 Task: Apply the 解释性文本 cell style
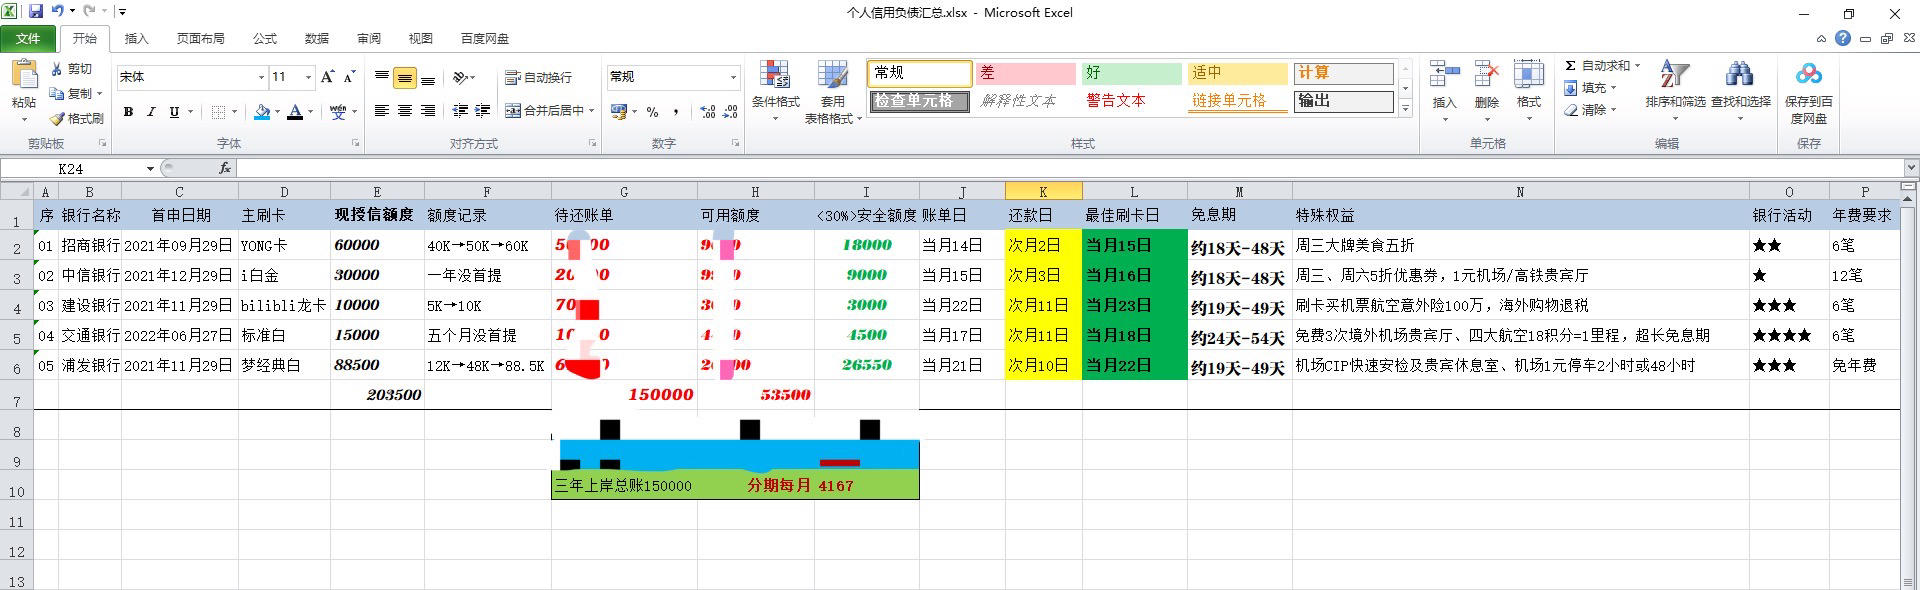point(1025,101)
